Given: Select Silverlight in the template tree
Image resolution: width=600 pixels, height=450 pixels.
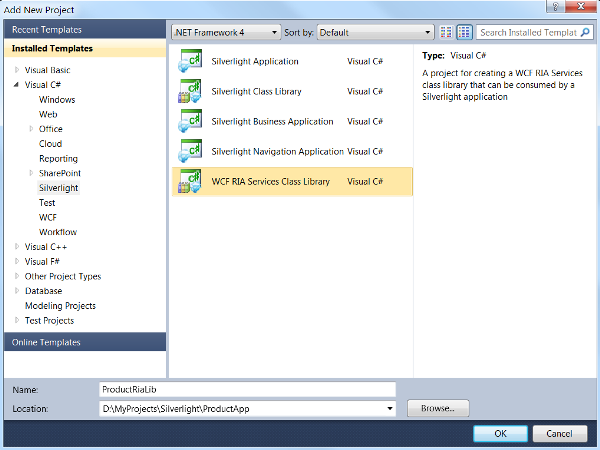Looking at the screenshot, I should (x=59, y=188).
